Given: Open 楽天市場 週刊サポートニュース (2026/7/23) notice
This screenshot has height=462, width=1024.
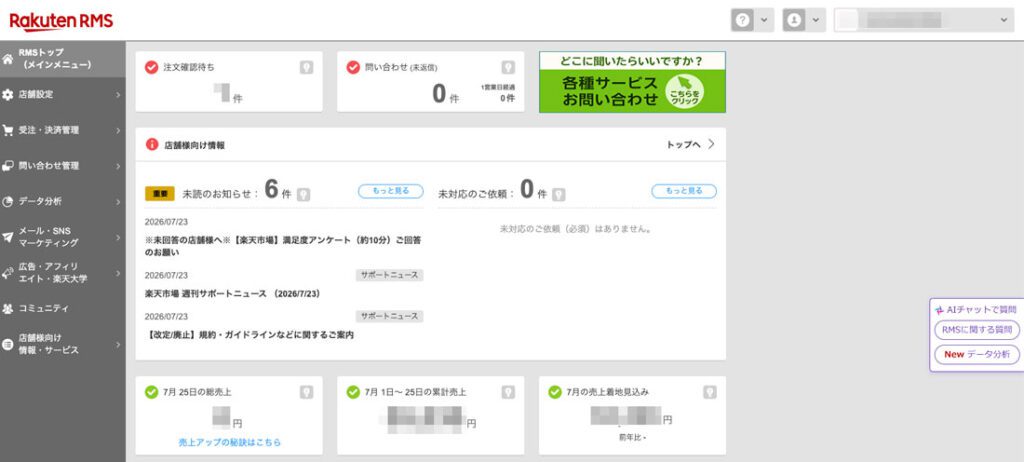Looking at the screenshot, I should point(232,294).
